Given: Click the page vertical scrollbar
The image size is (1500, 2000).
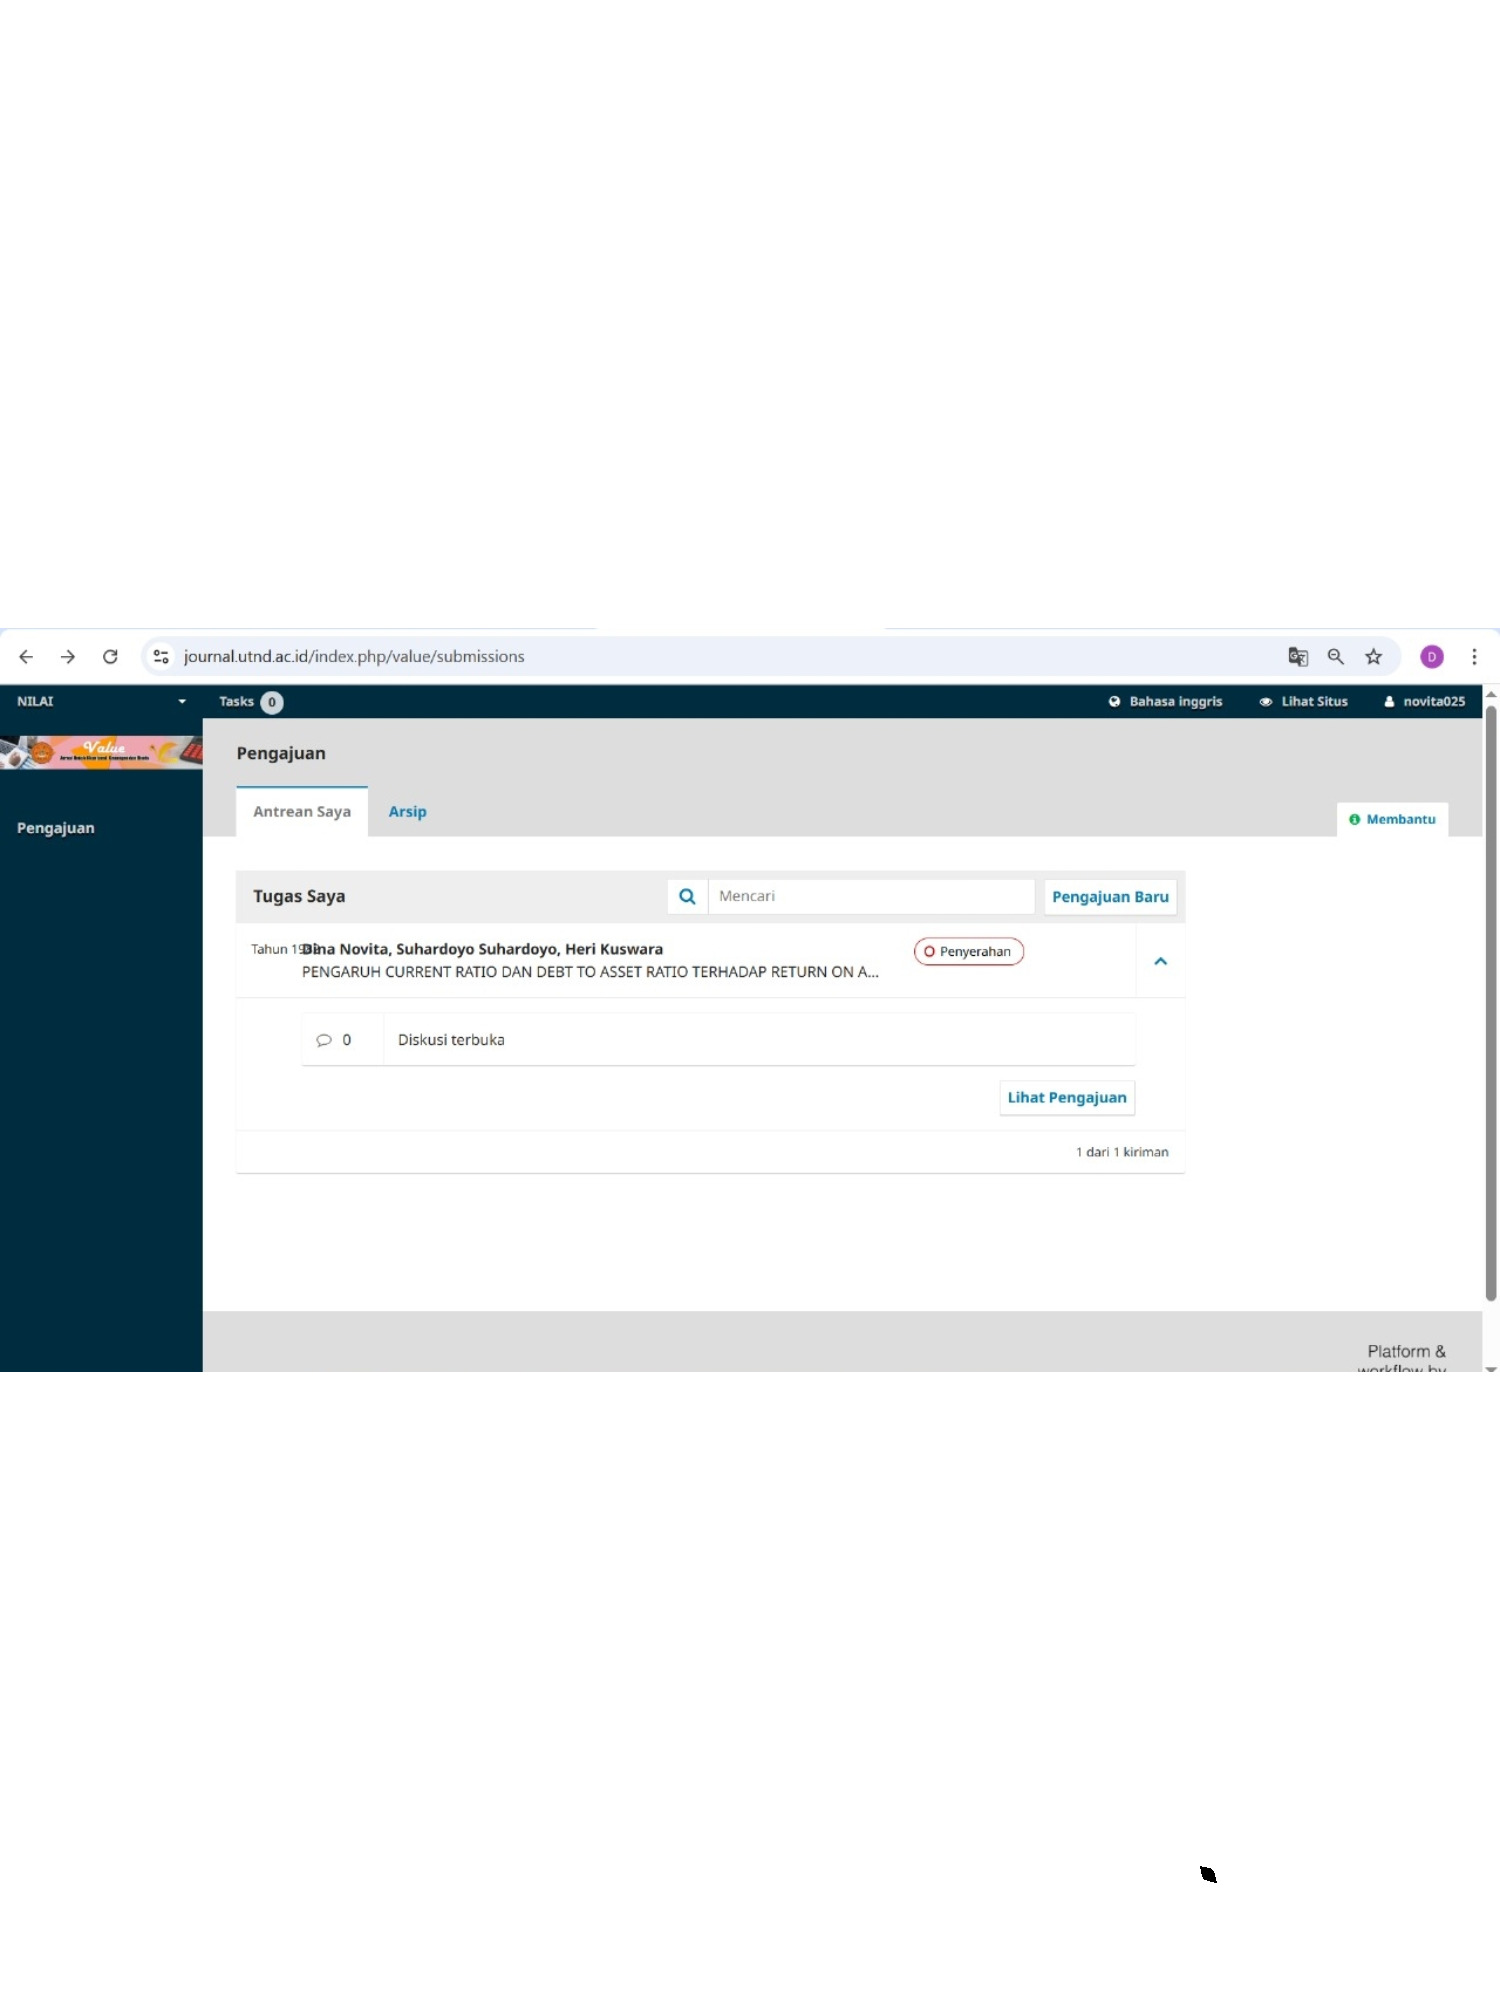Looking at the screenshot, I should (x=1491, y=1002).
